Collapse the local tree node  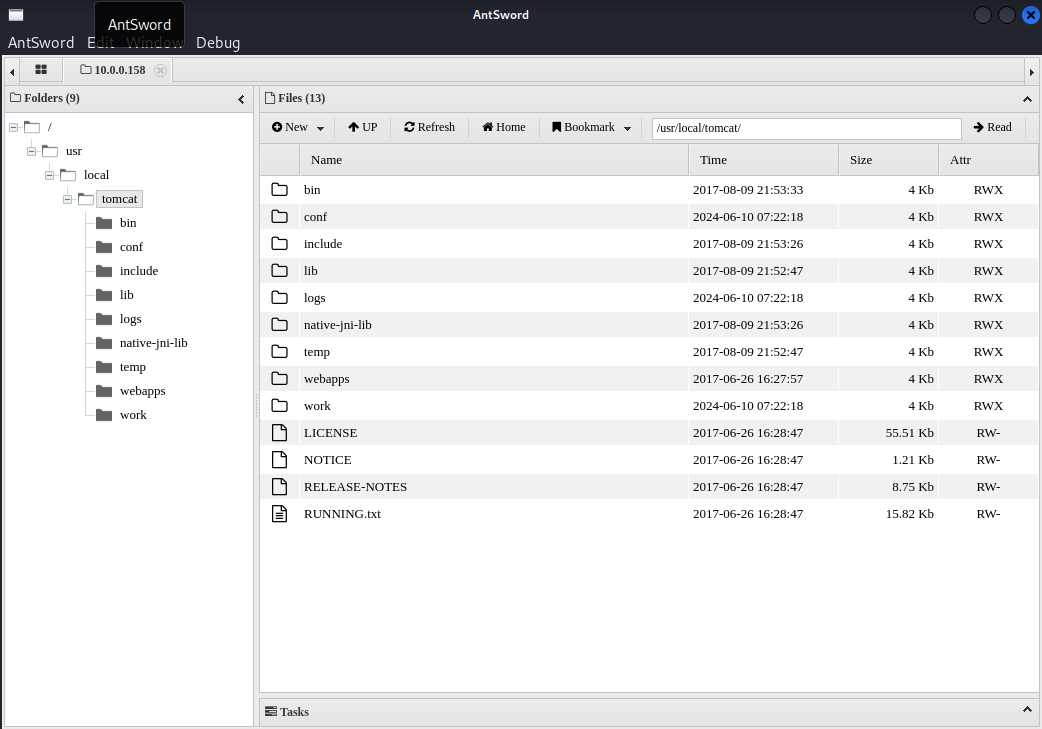(49, 175)
